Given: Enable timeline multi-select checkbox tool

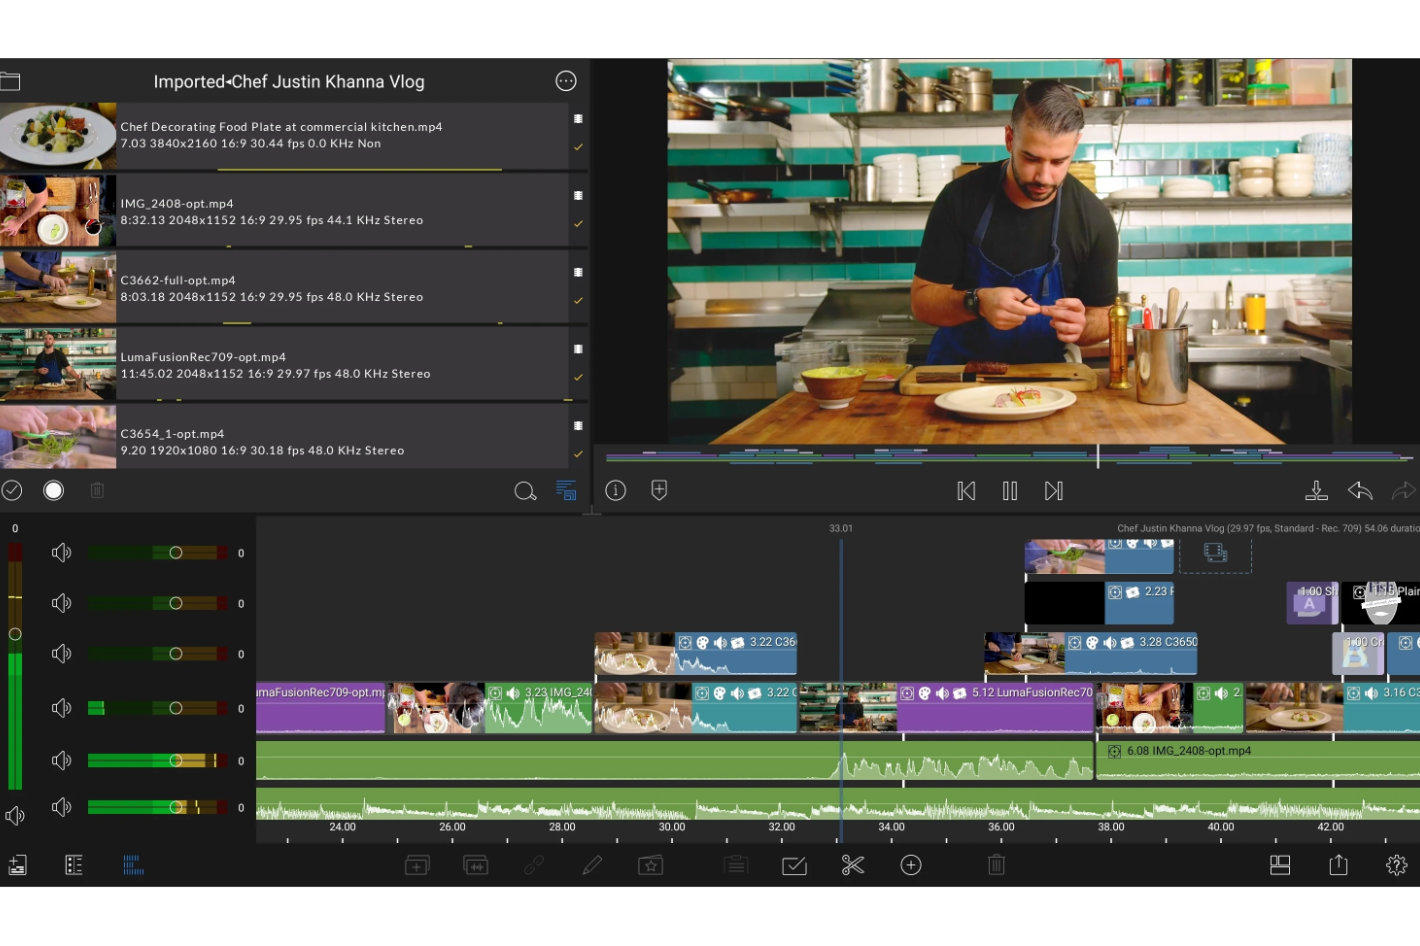Looking at the screenshot, I should (x=794, y=865).
